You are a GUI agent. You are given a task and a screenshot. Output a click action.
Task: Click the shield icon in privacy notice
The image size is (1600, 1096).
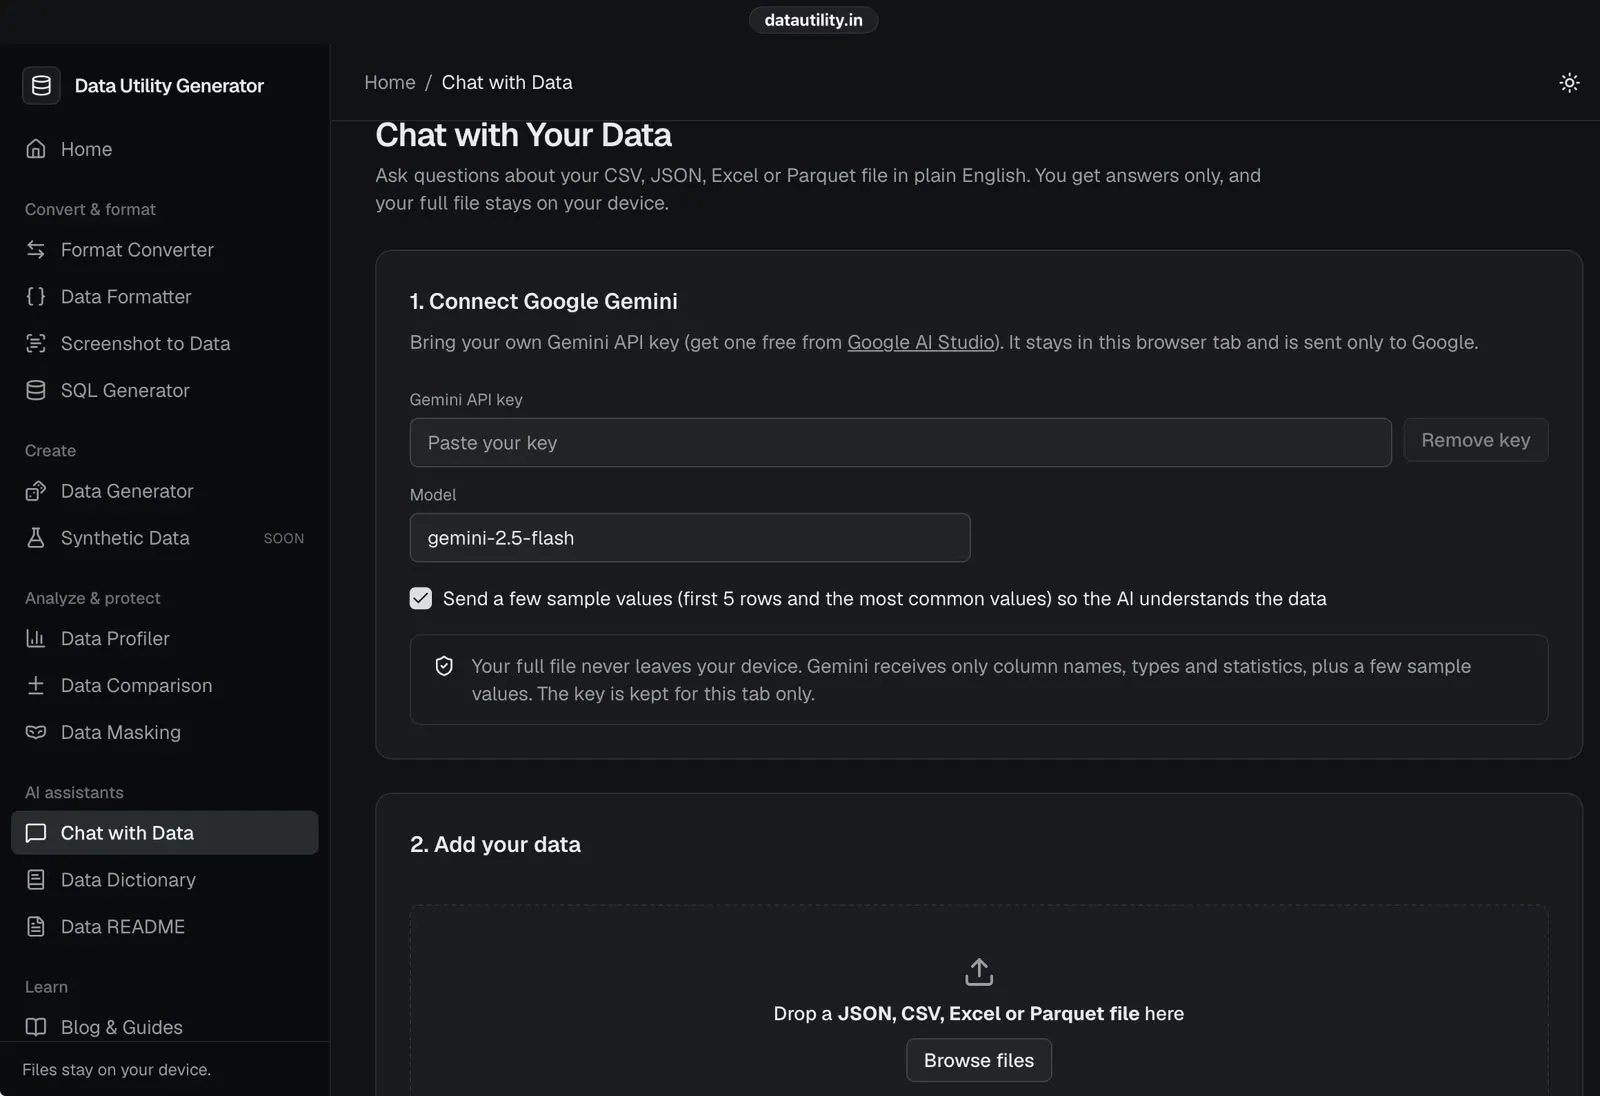pos(444,666)
